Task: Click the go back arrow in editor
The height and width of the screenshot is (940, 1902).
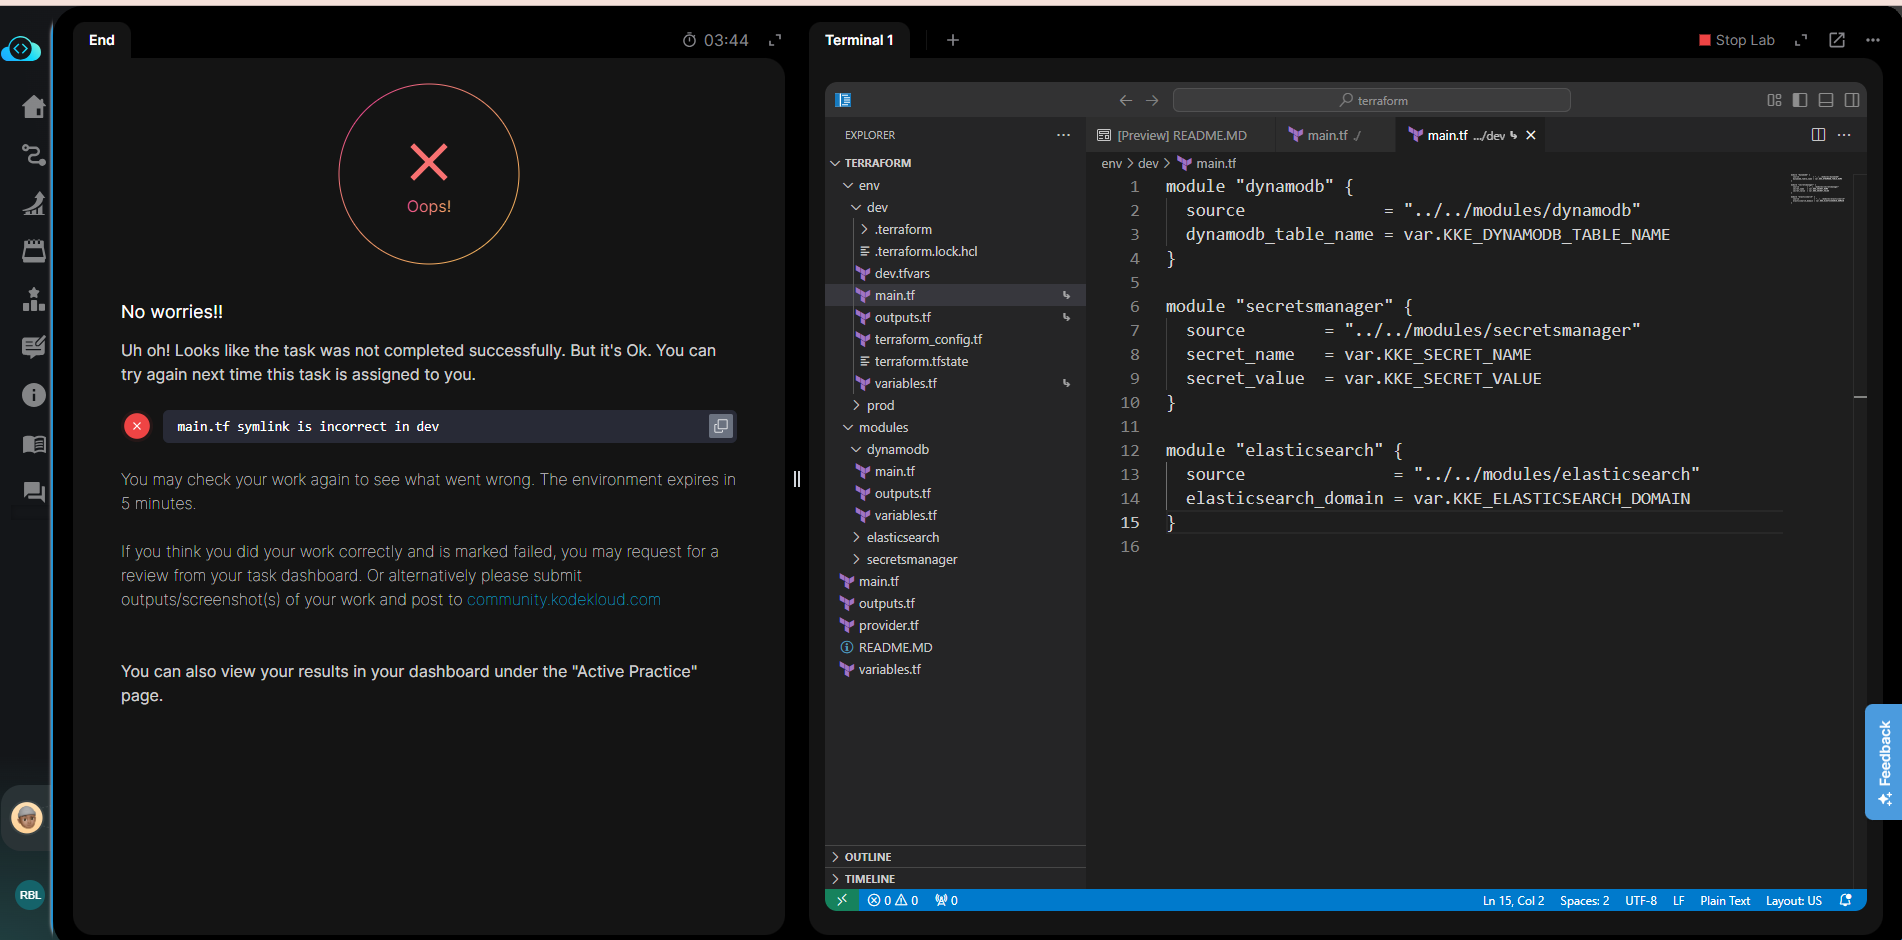Action: click(1125, 100)
